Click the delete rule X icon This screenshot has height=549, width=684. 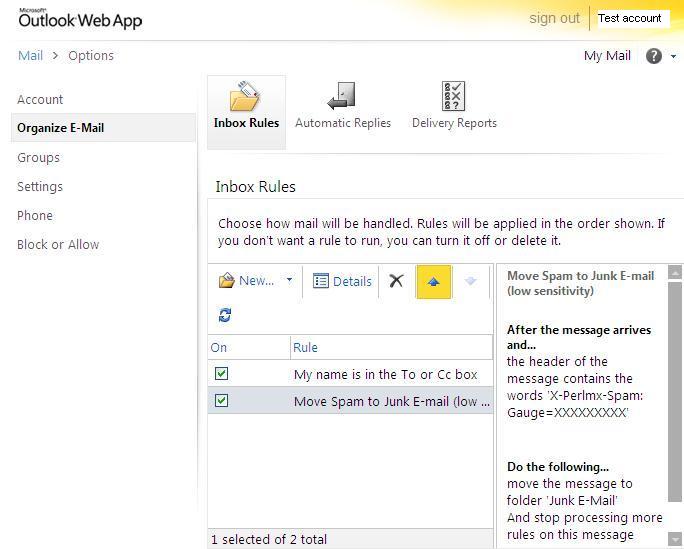[396, 281]
